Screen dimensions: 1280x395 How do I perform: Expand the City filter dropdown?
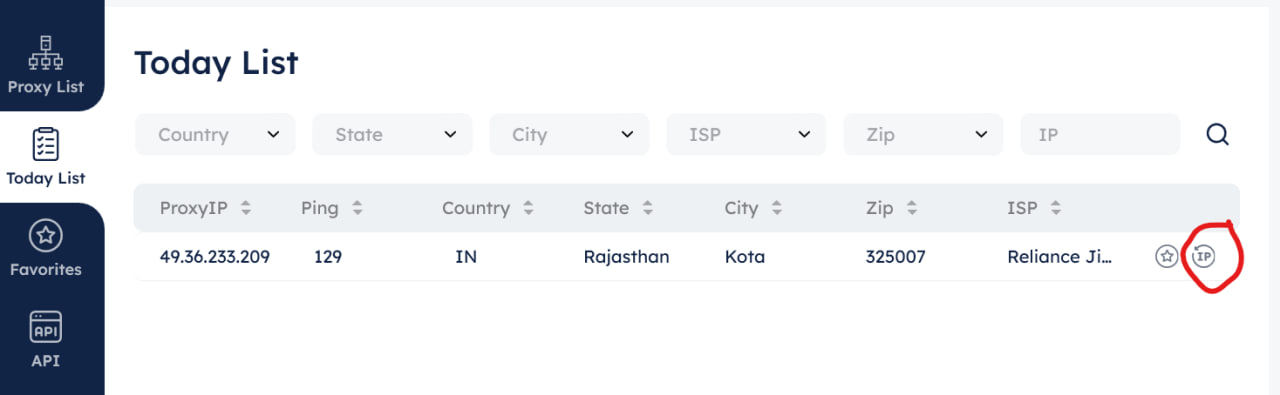[x=569, y=134]
